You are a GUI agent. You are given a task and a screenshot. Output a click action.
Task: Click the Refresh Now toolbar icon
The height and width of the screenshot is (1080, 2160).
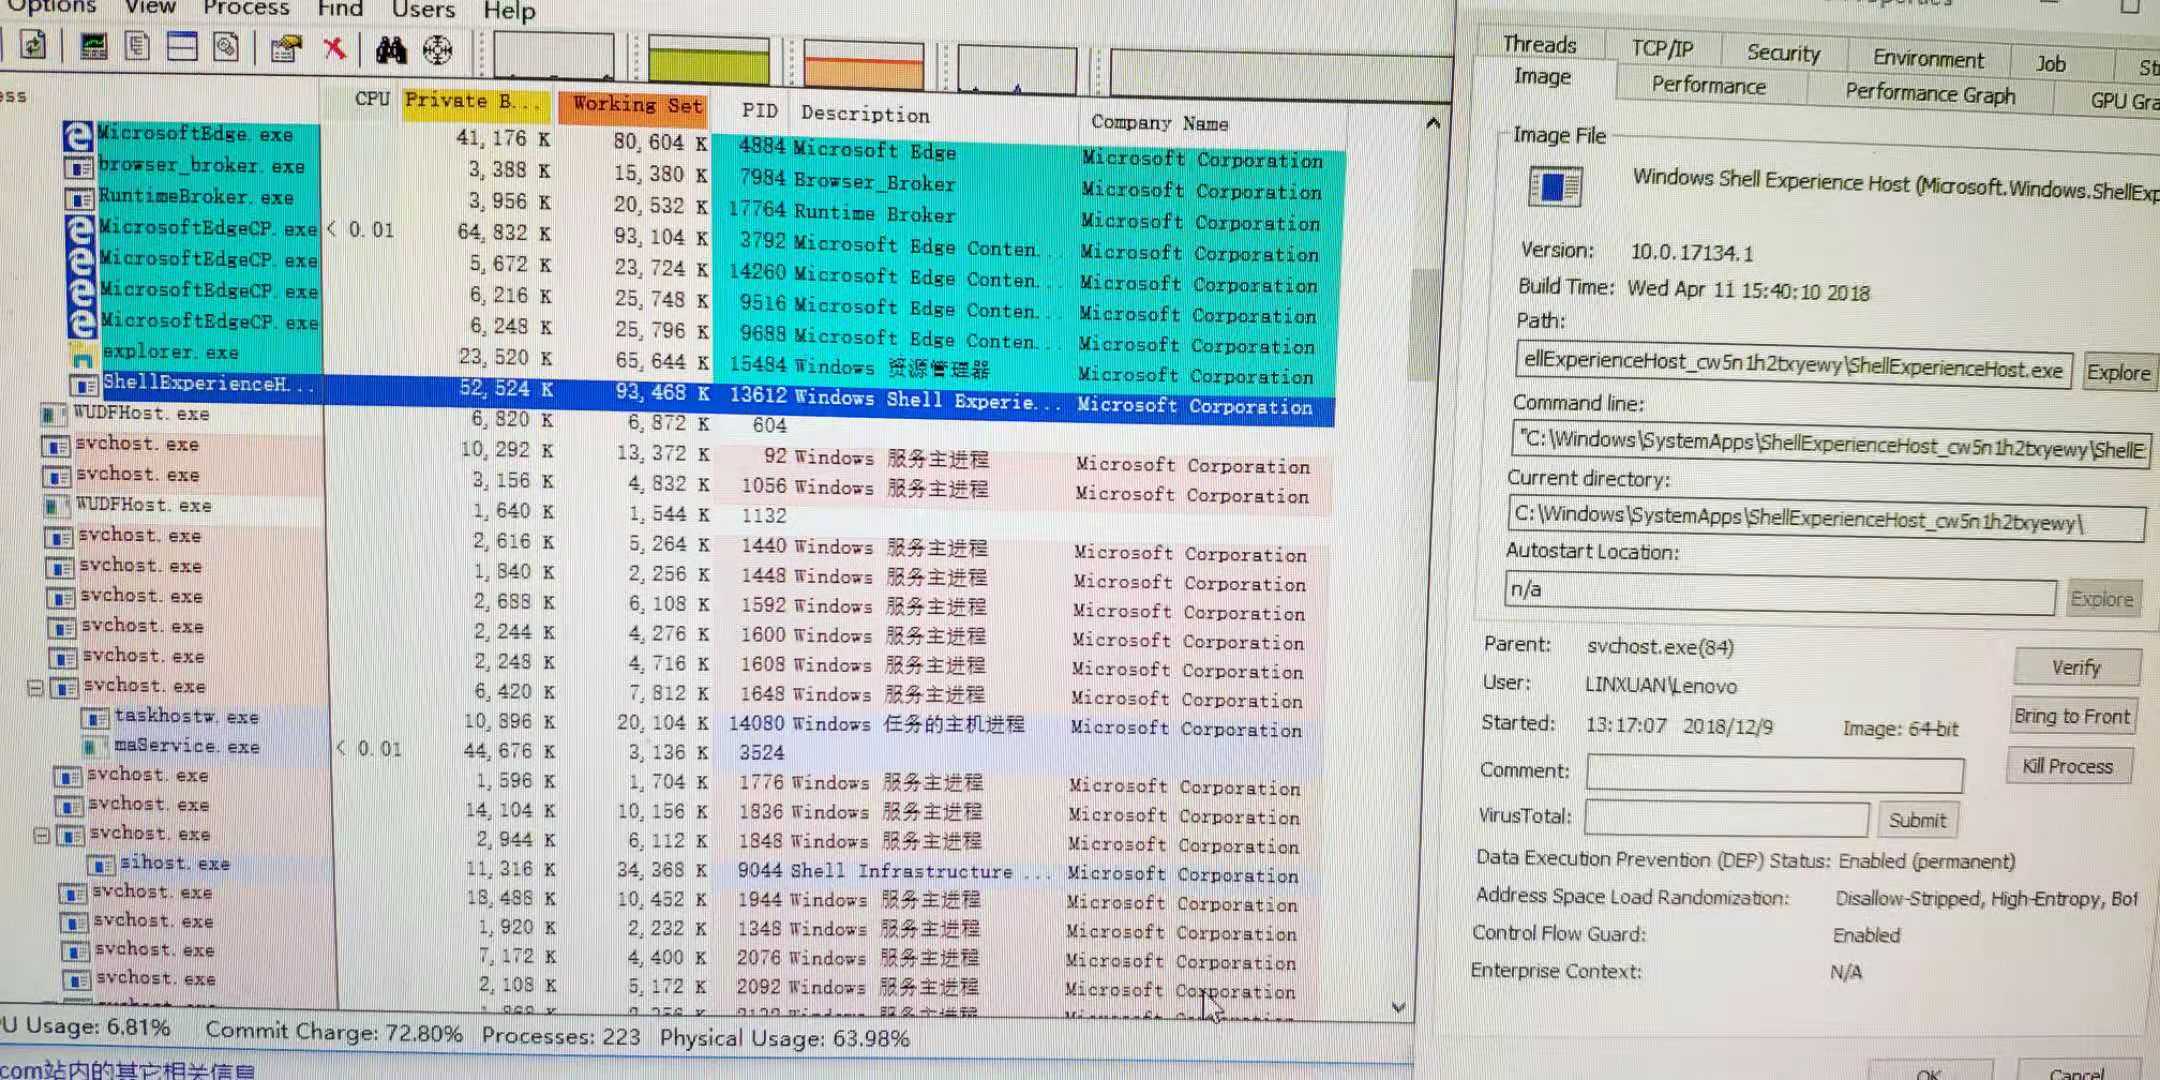(x=33, y=45)
